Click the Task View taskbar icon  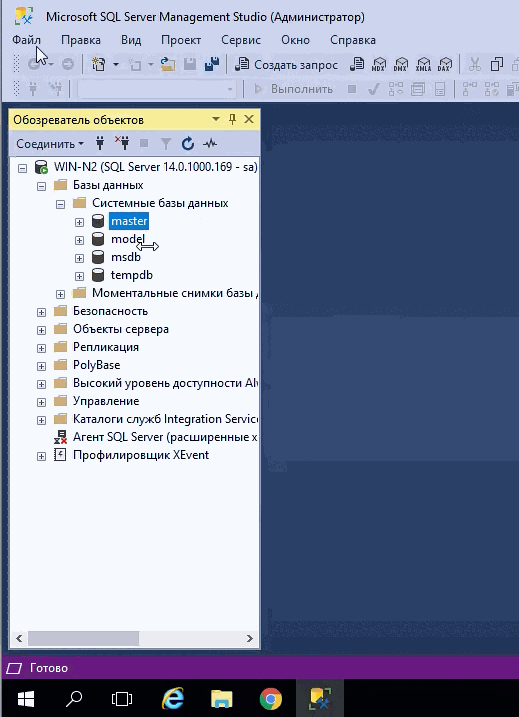click(x=122, y=698)
